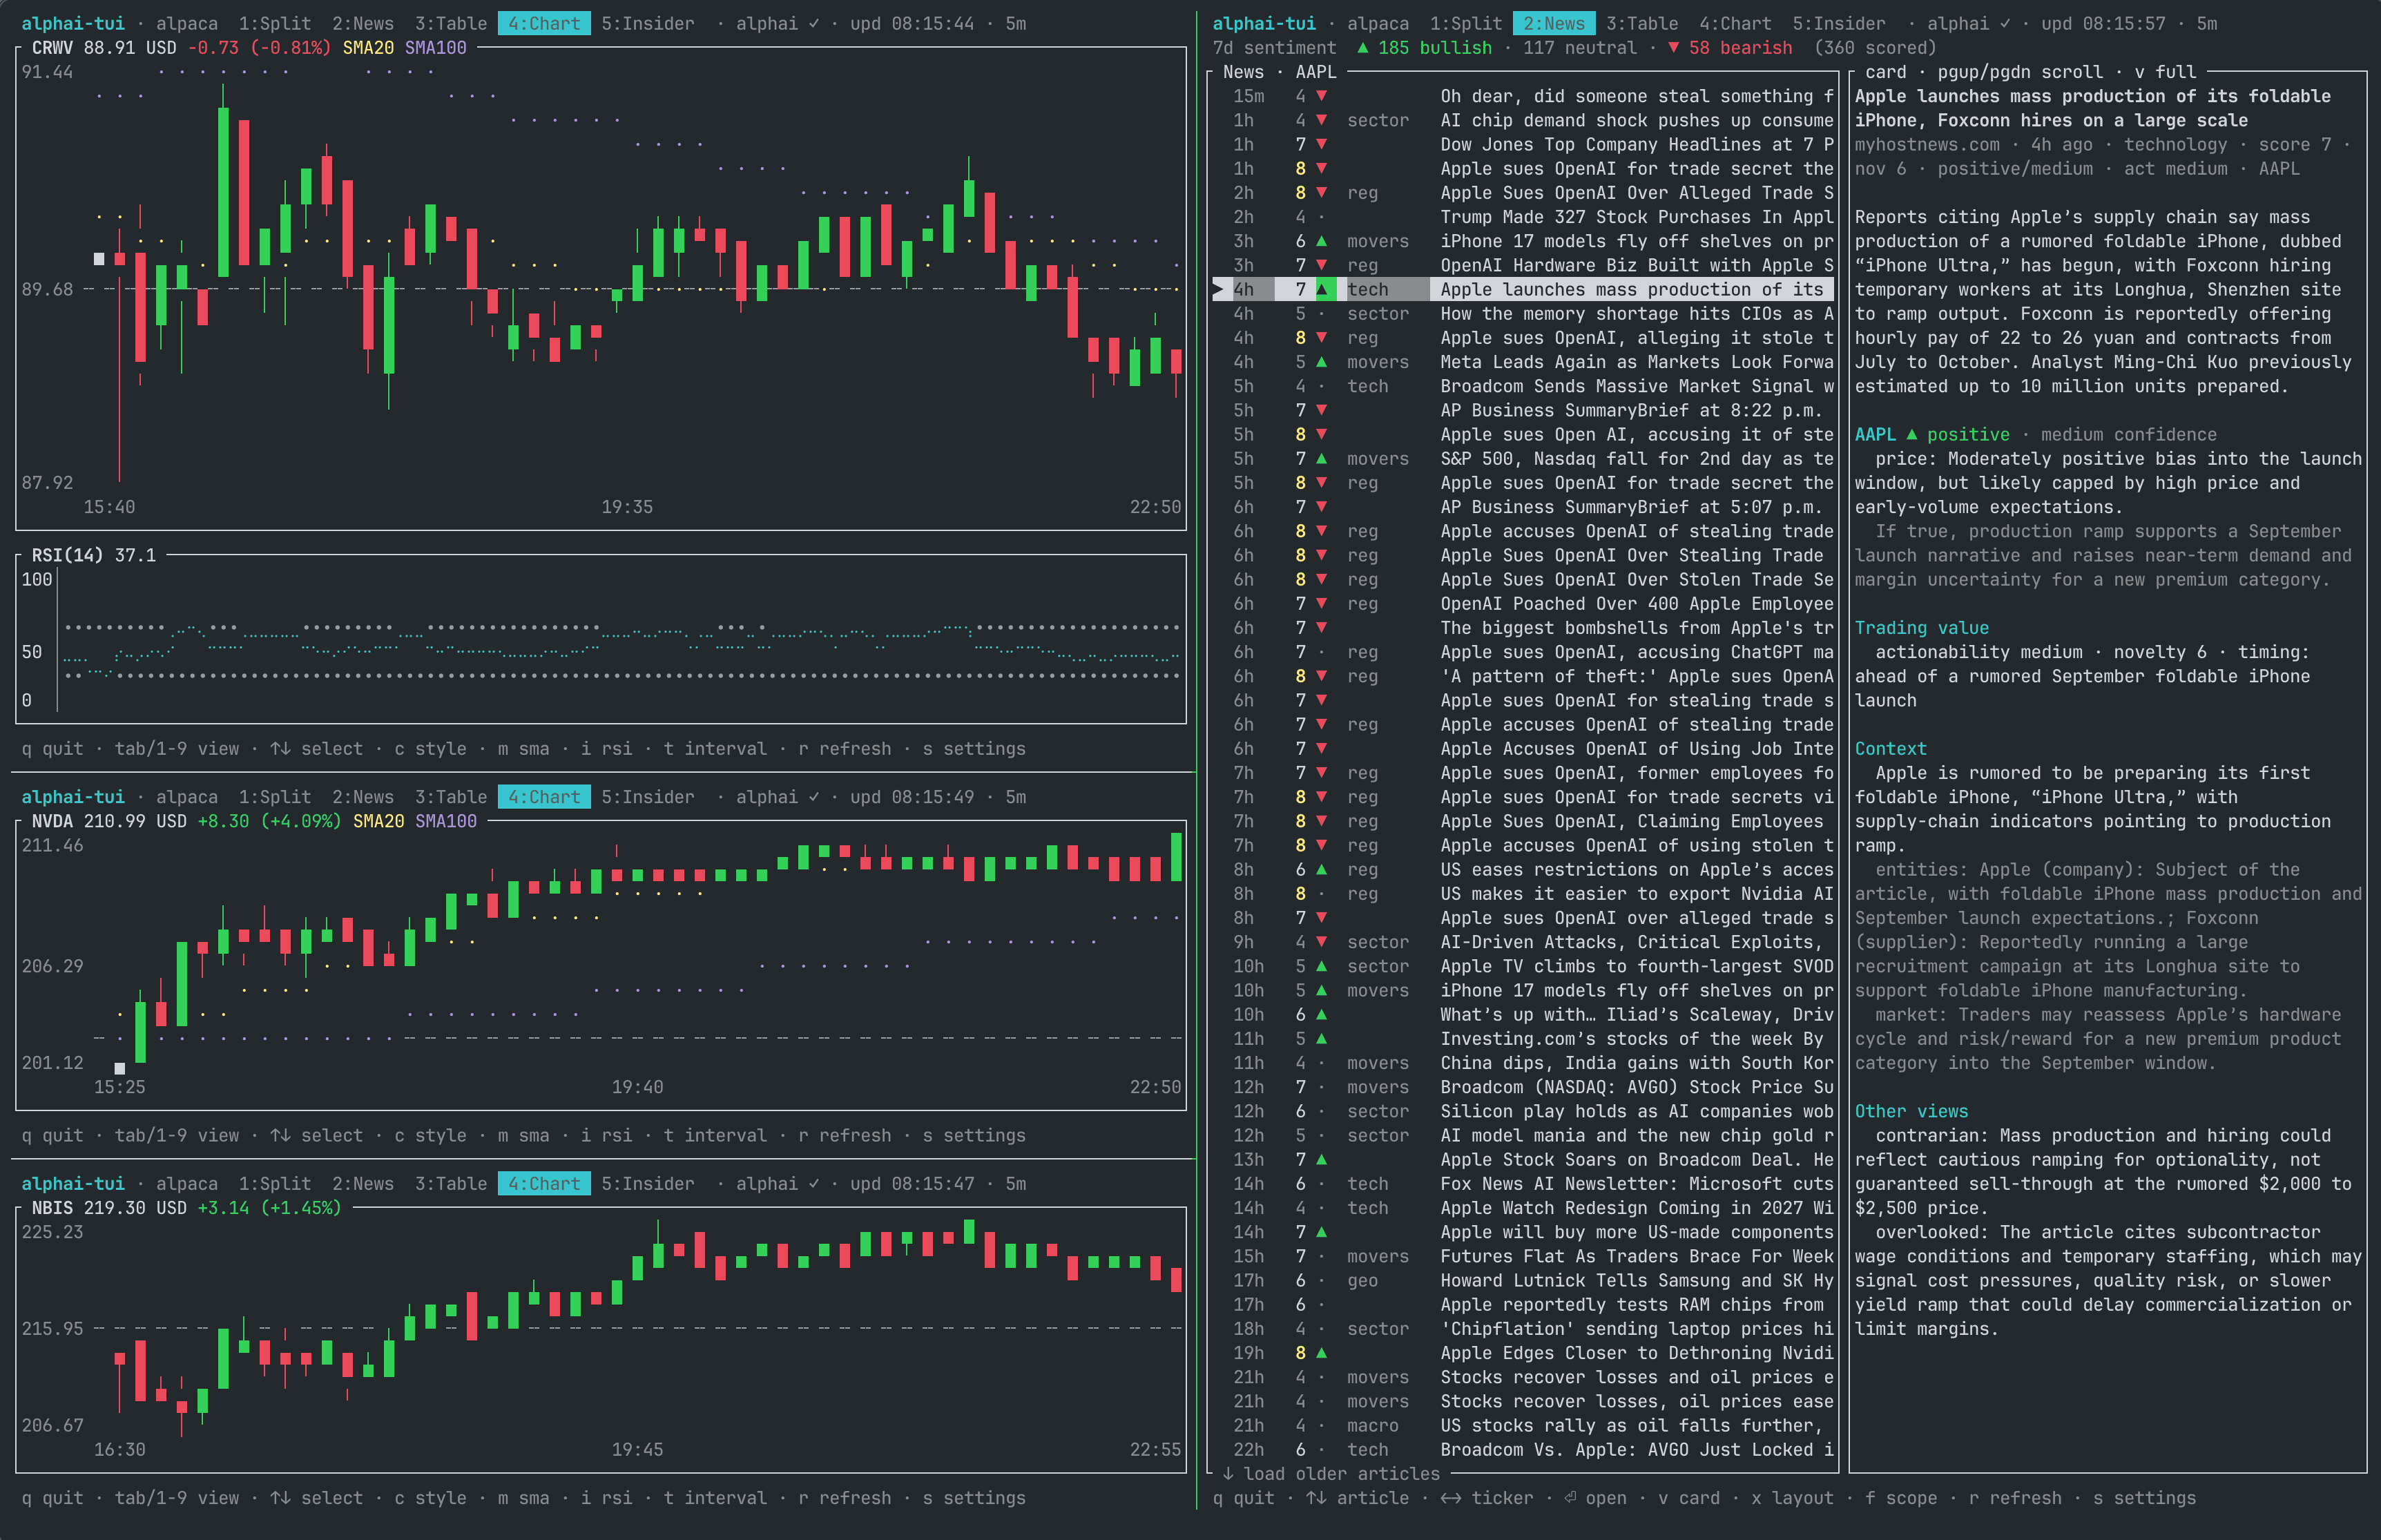The height and width of the screenshot is (1540, 2381).
Task: Toggle 'v card' in news footer
Action: [x=1689, y=1498]
